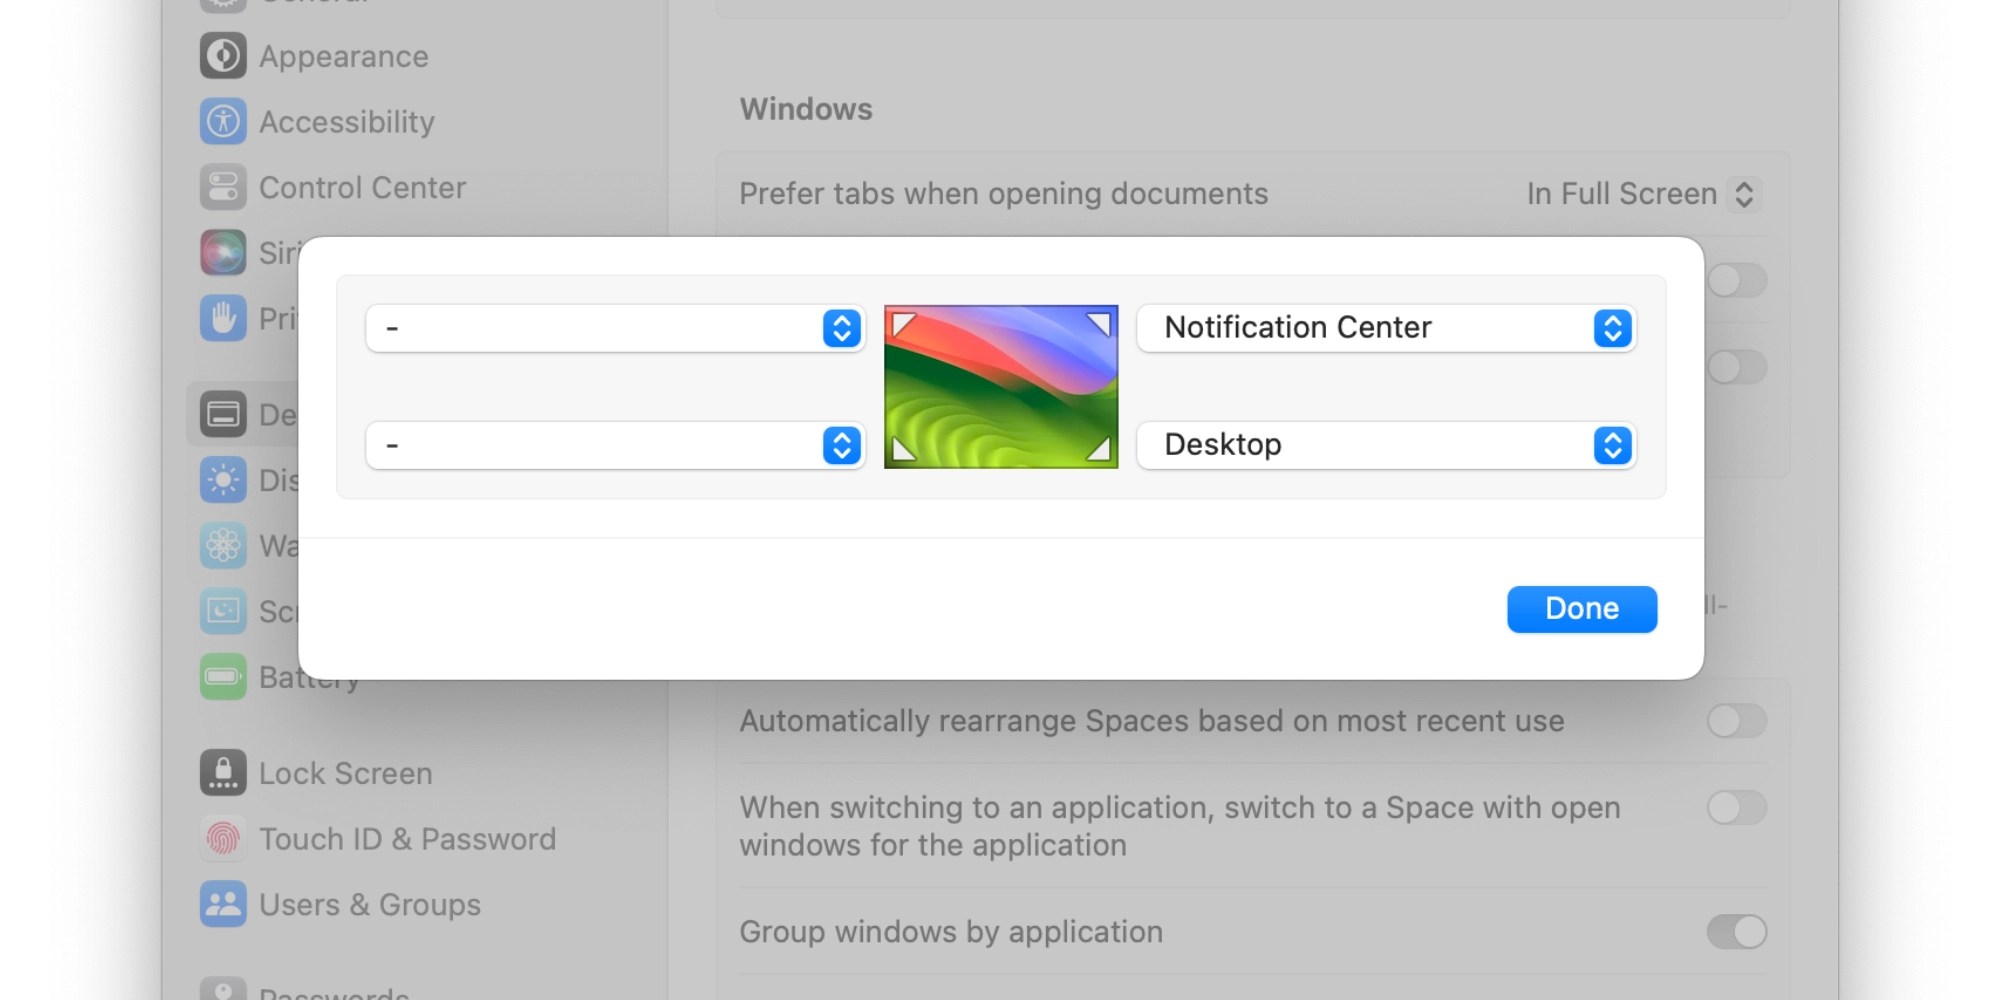The height and width of the screenshot is (1000, 2000).
Task: Change the In Full Screen tabs preference
Action: pyautogui.click(x=1642, y=194)
